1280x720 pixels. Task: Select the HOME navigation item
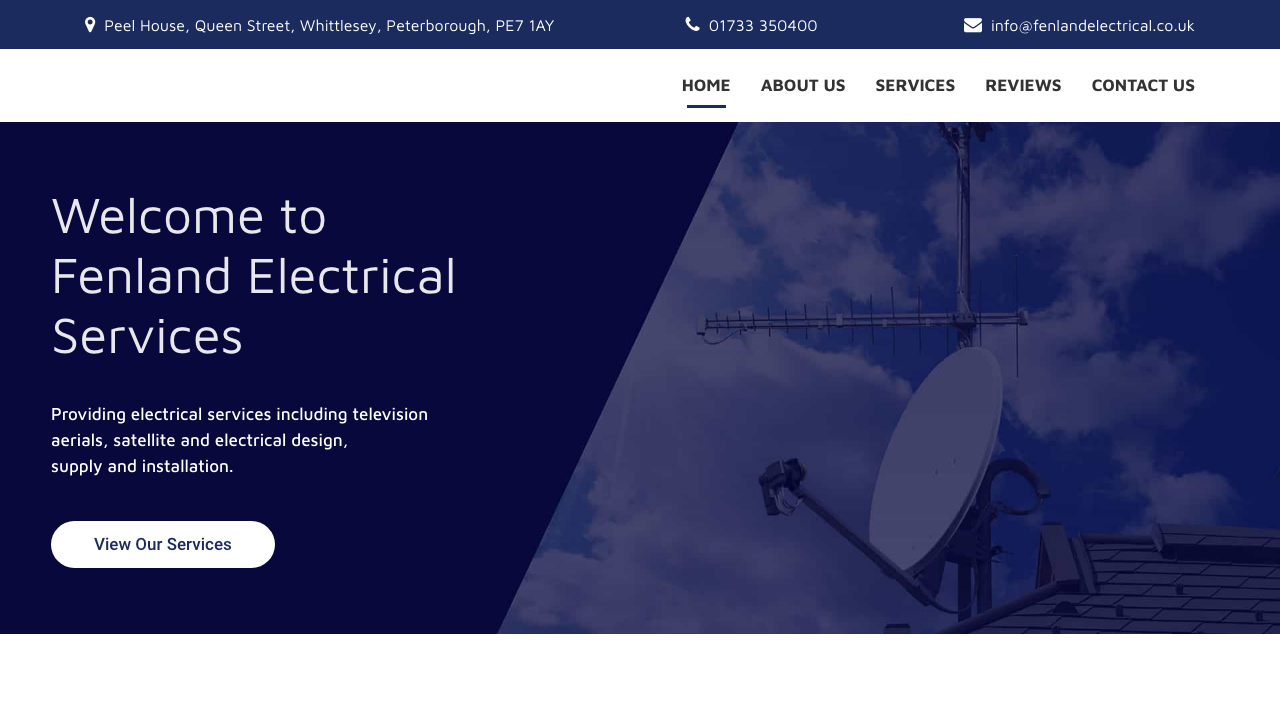pos(706,84)
